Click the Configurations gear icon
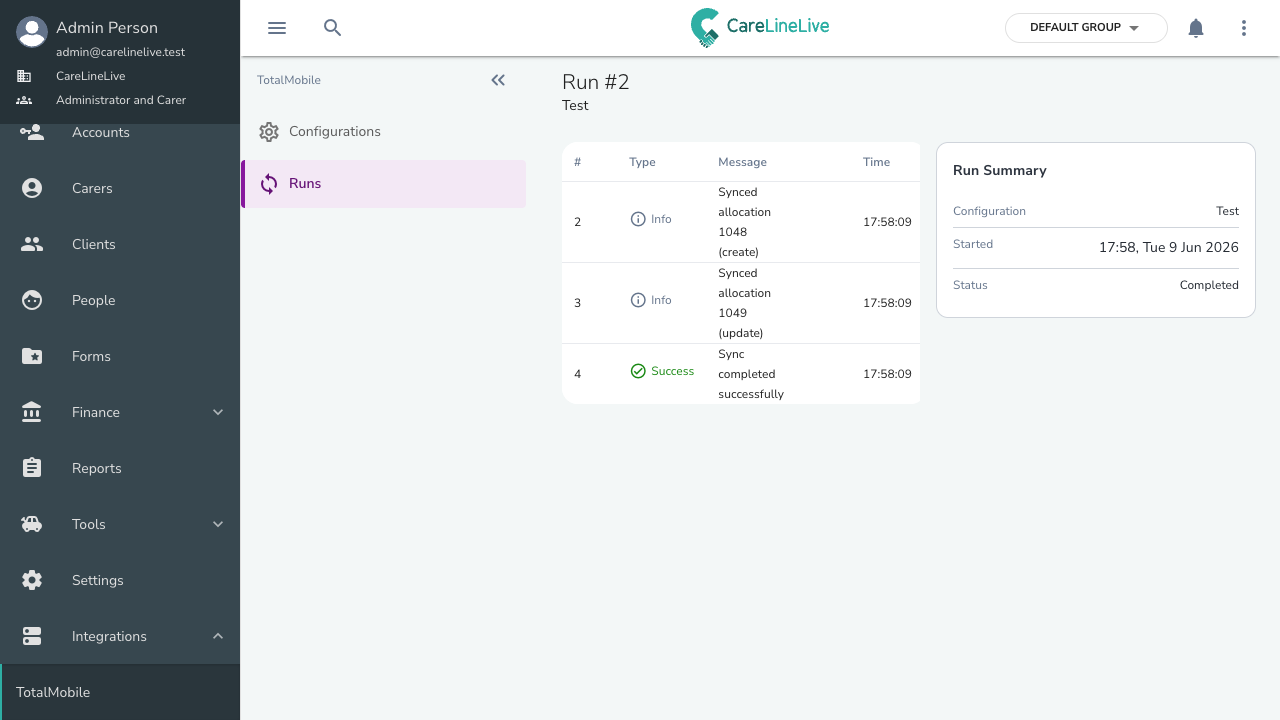Screen dimensions: 1280x720 pos(268,132)
